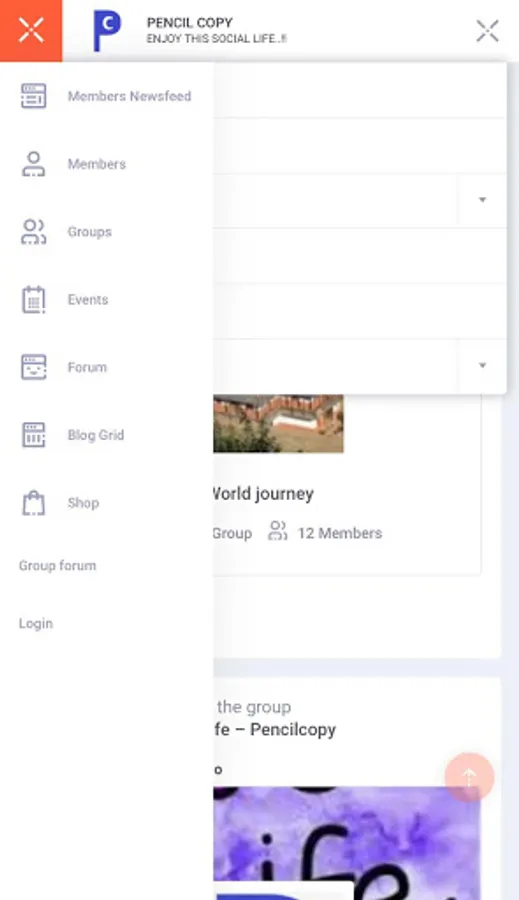Click the scroll-to-top arrow button
519x900 pixels.
point(469,777)
